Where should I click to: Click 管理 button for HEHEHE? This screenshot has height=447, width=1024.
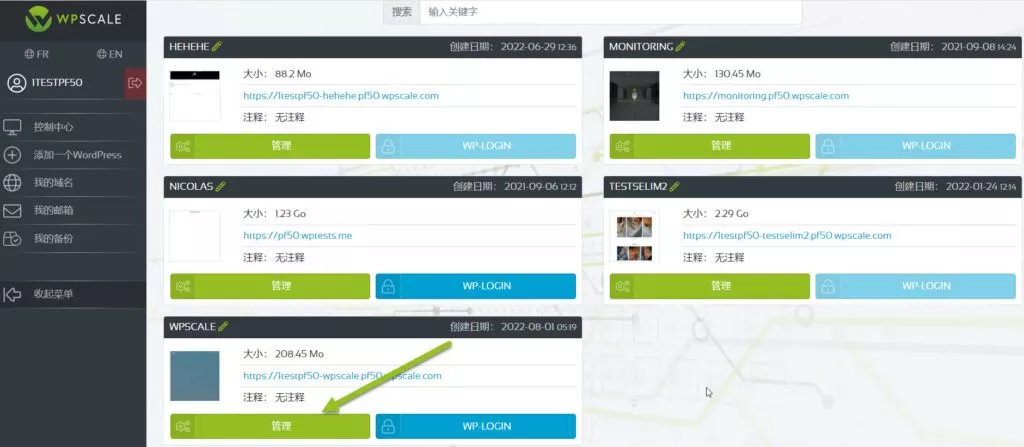click(x=270, y=146)
